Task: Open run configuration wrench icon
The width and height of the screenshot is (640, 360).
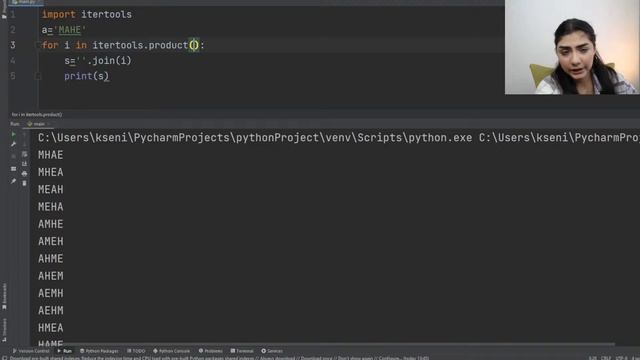Action: [x=13, y=144]
